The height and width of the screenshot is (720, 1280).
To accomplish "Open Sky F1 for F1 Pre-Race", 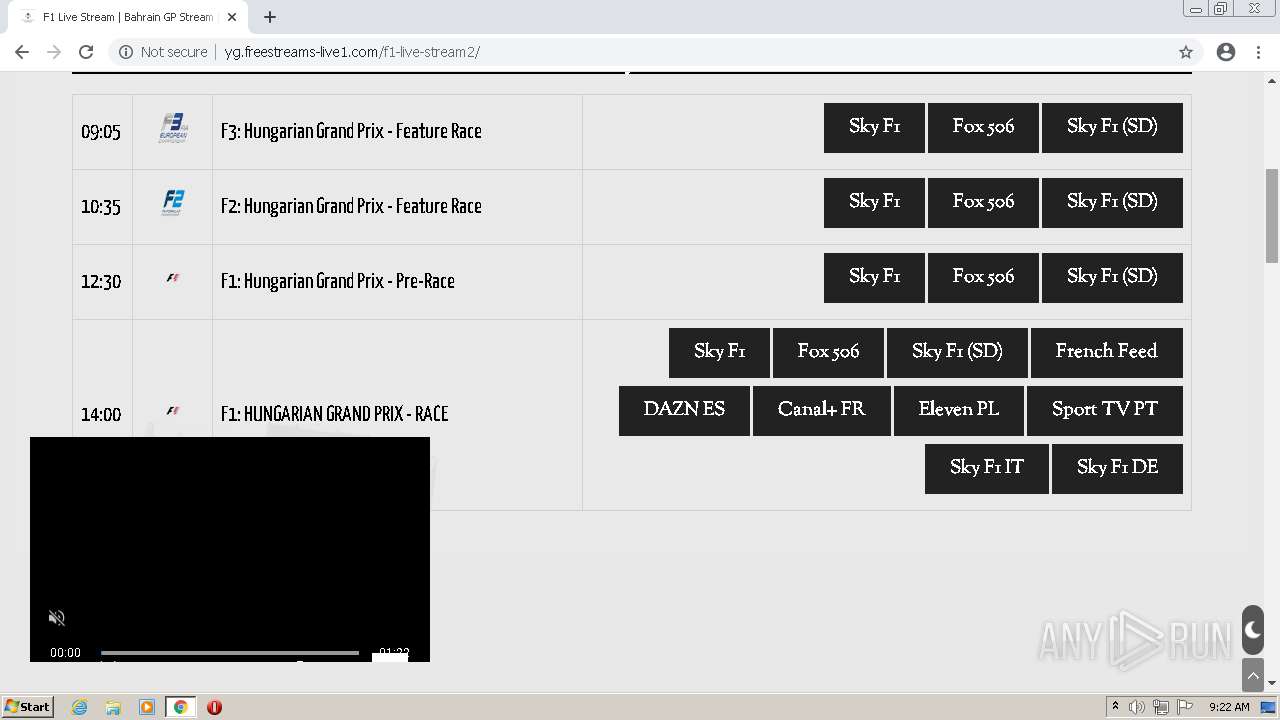I will (x=874, y=278).
